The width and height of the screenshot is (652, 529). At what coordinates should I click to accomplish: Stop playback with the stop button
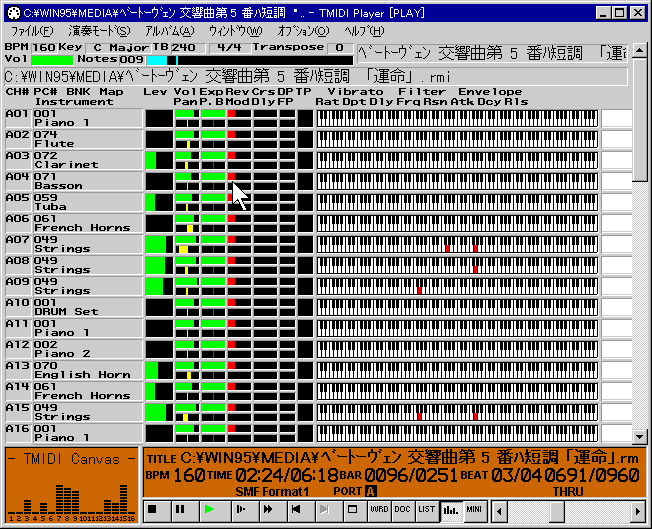point(157,510)
